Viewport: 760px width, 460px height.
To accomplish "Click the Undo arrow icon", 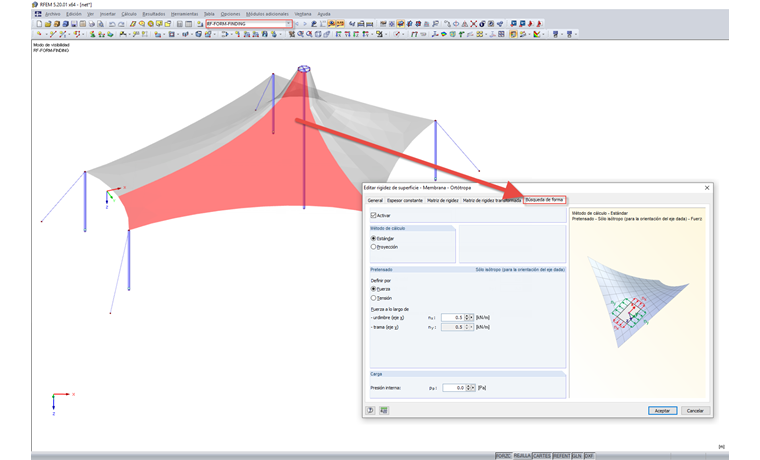I will point(112,24).
